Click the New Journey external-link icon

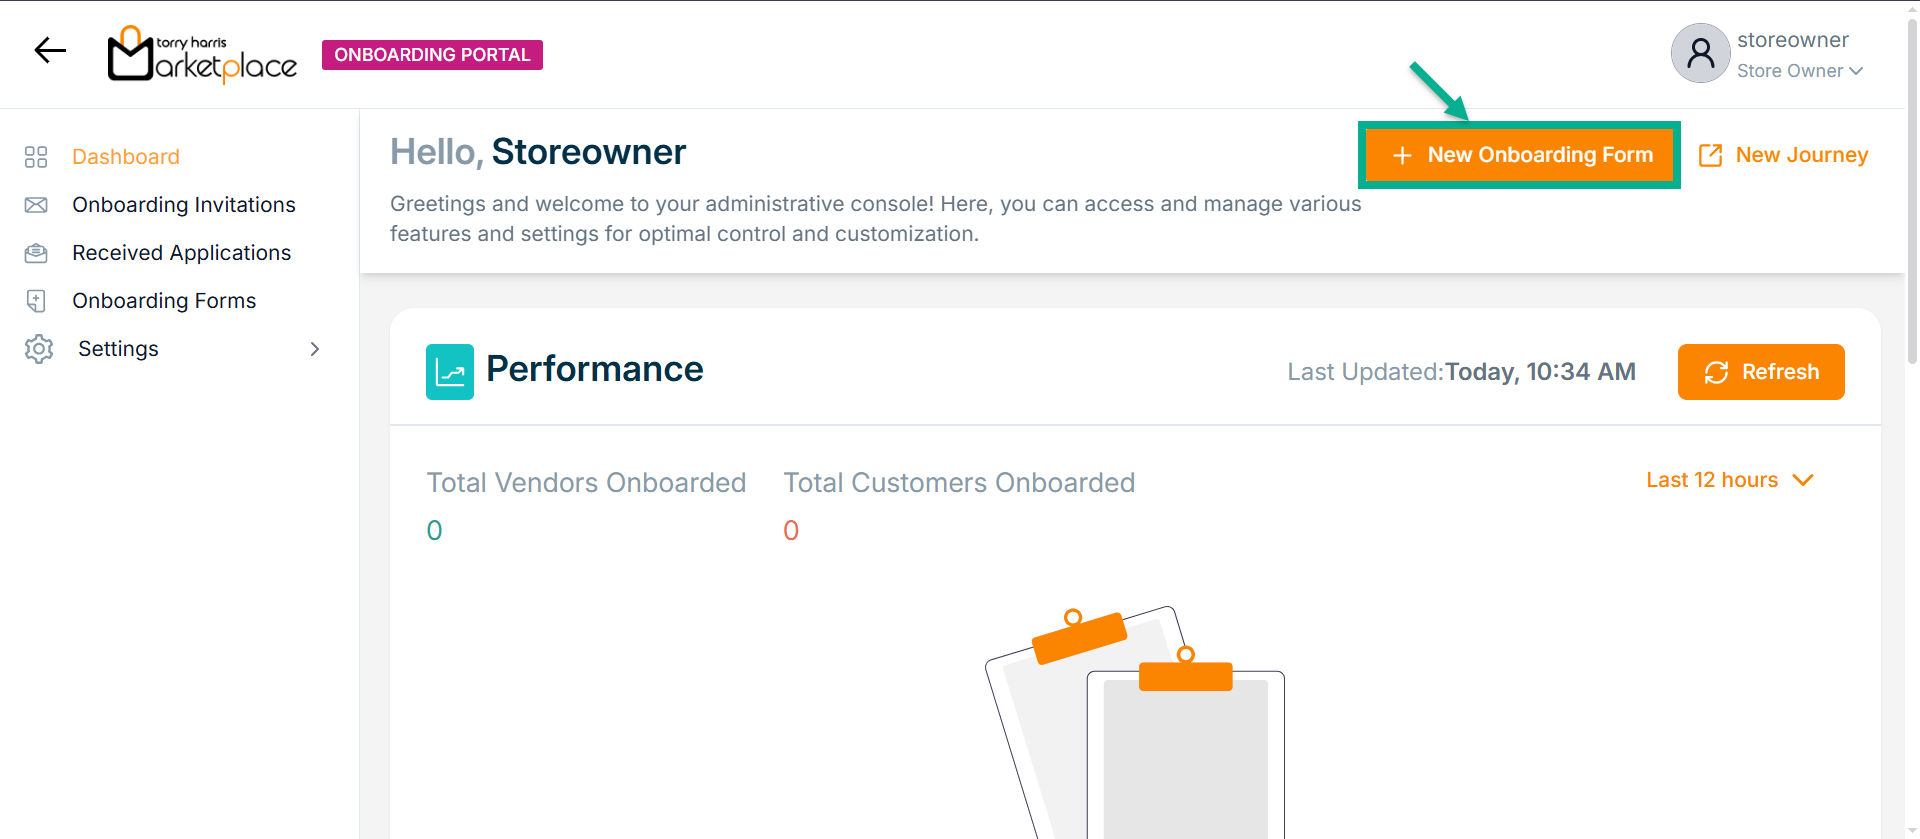(x=1710, y=155)
